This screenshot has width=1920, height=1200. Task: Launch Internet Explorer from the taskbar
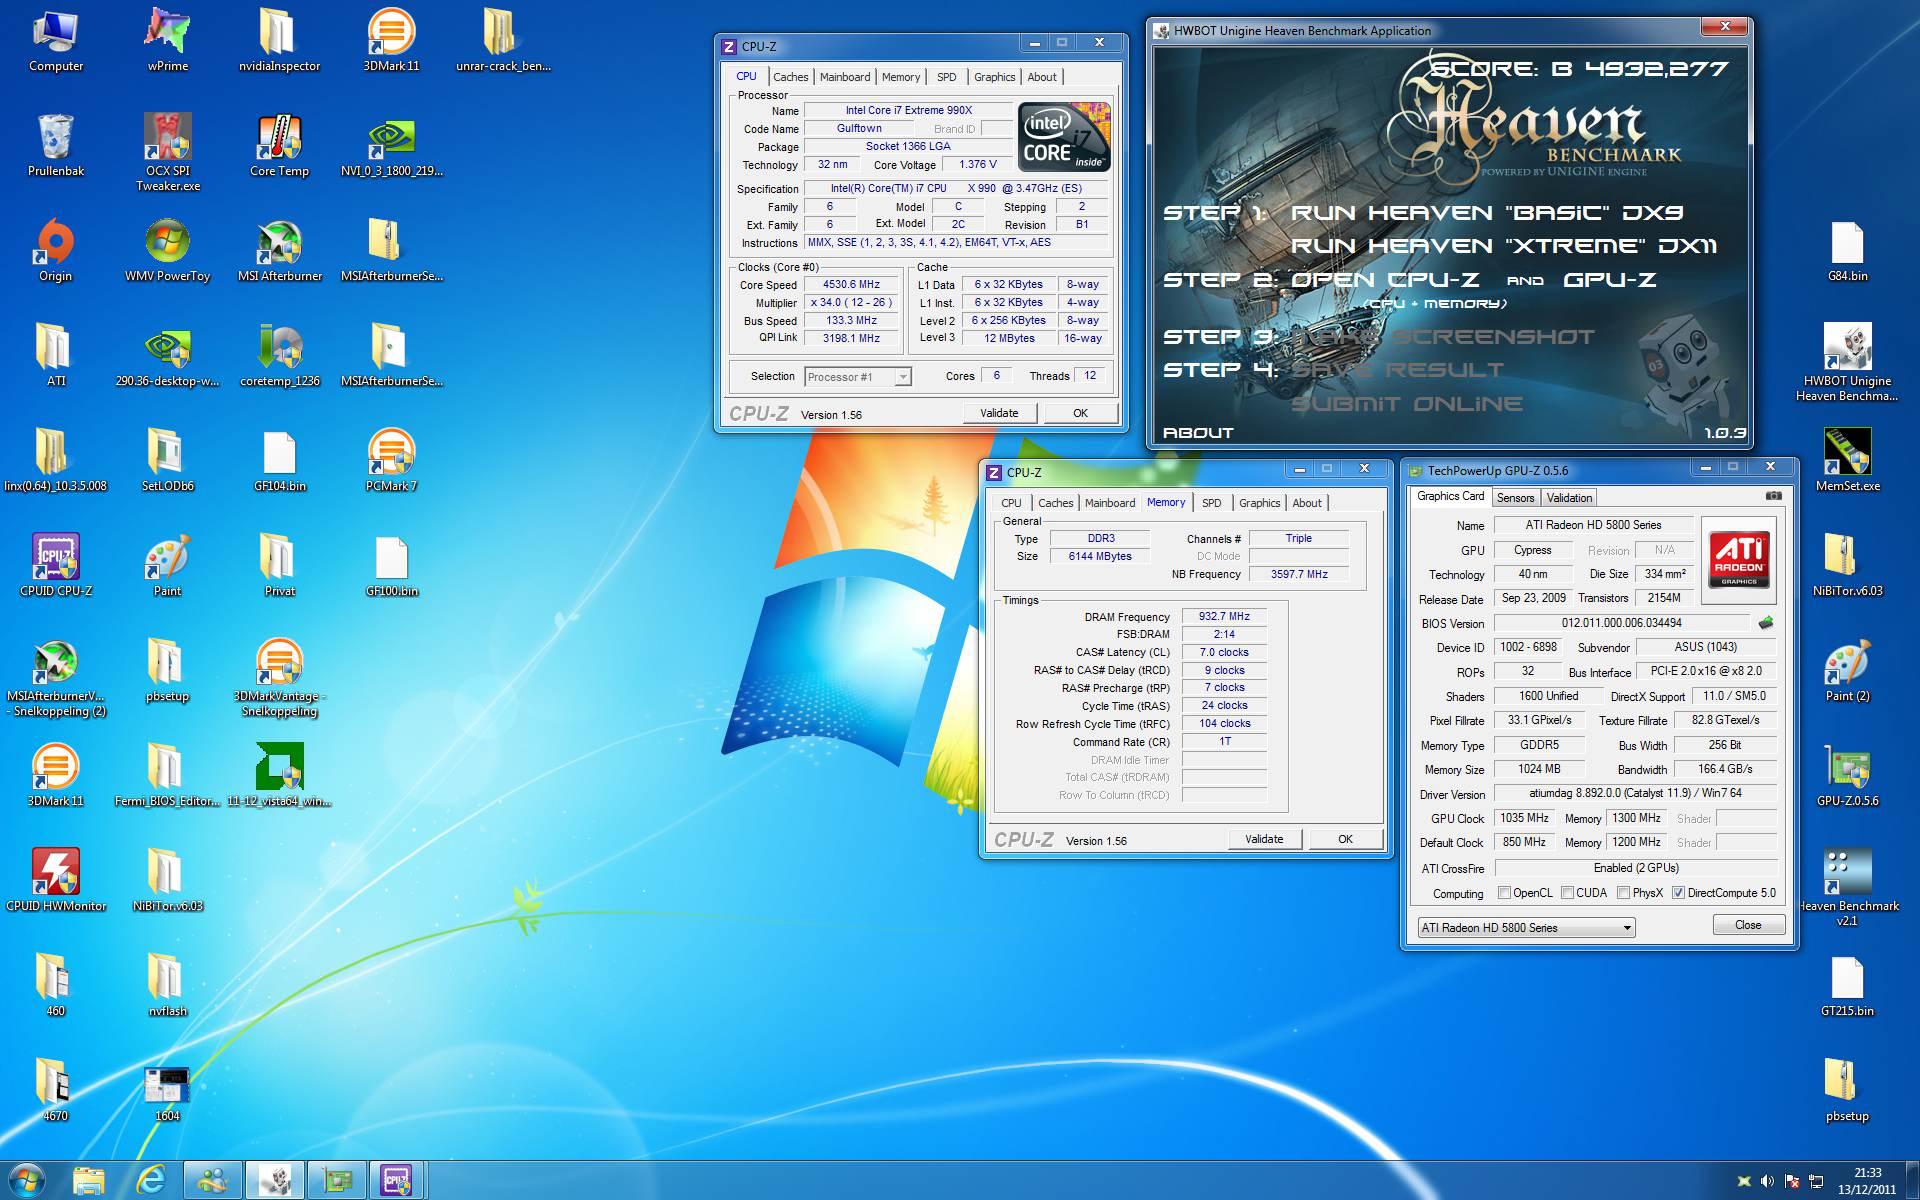click(151, 1181)
